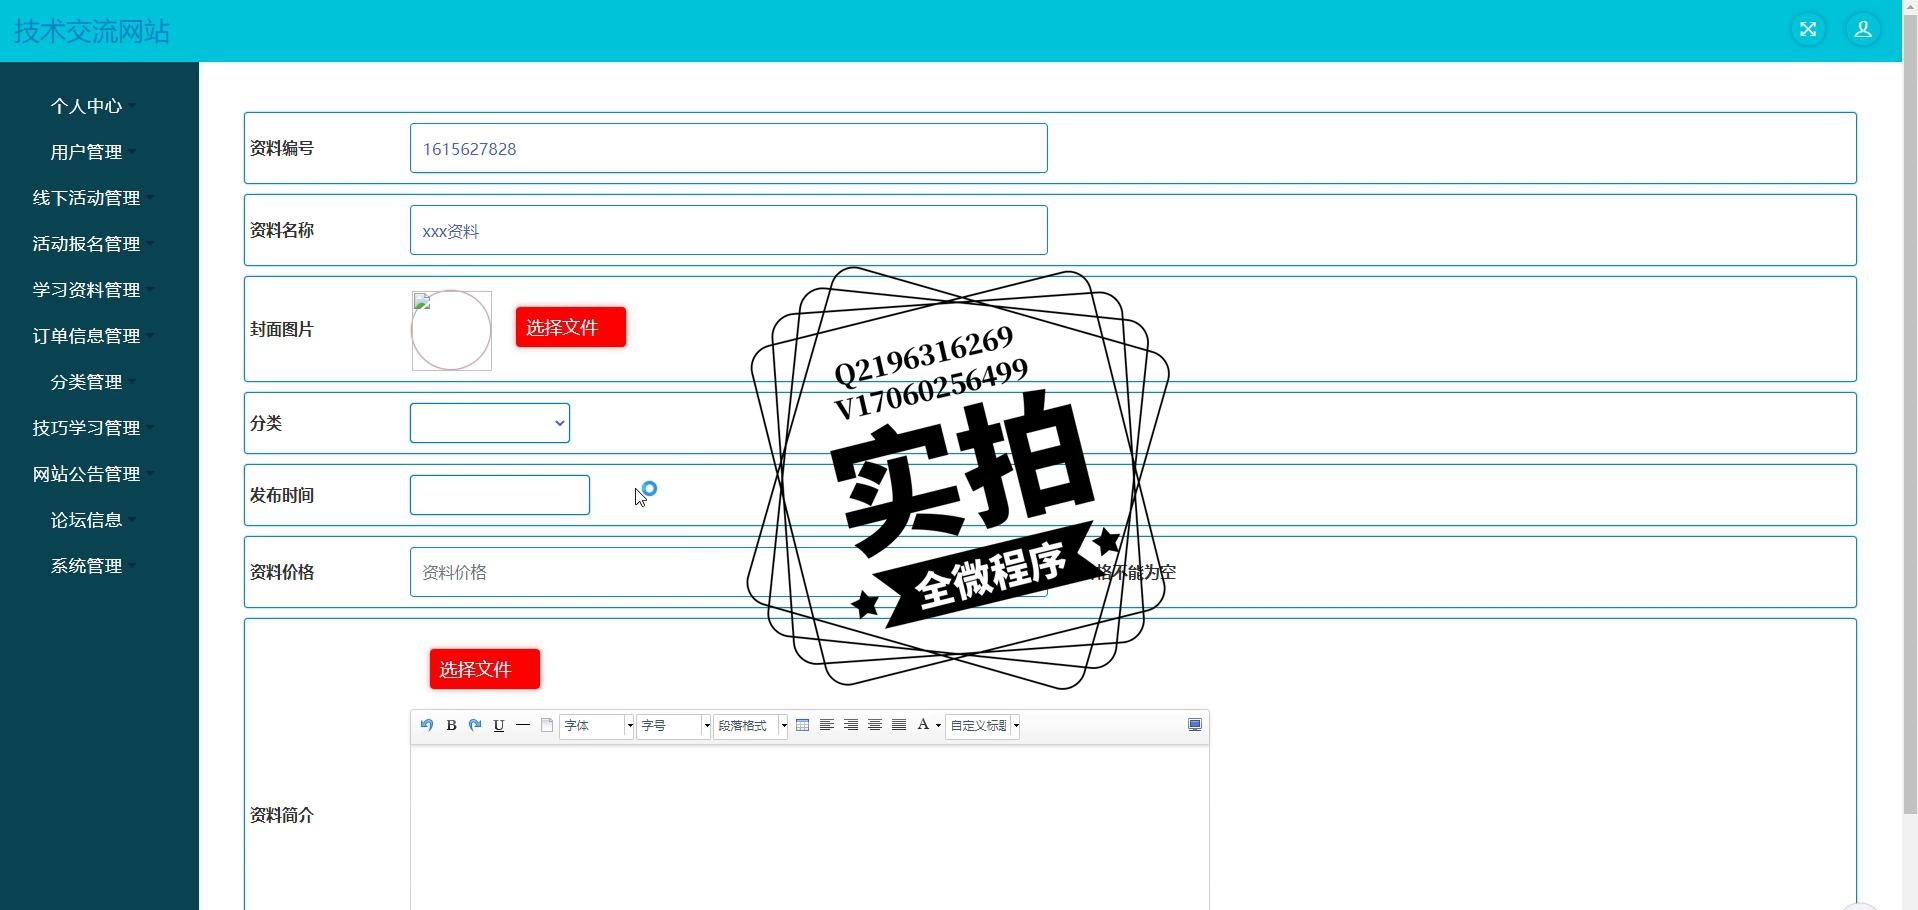
Task: Expand 系统管理 sidebar menu
Action: click(92, 566)
